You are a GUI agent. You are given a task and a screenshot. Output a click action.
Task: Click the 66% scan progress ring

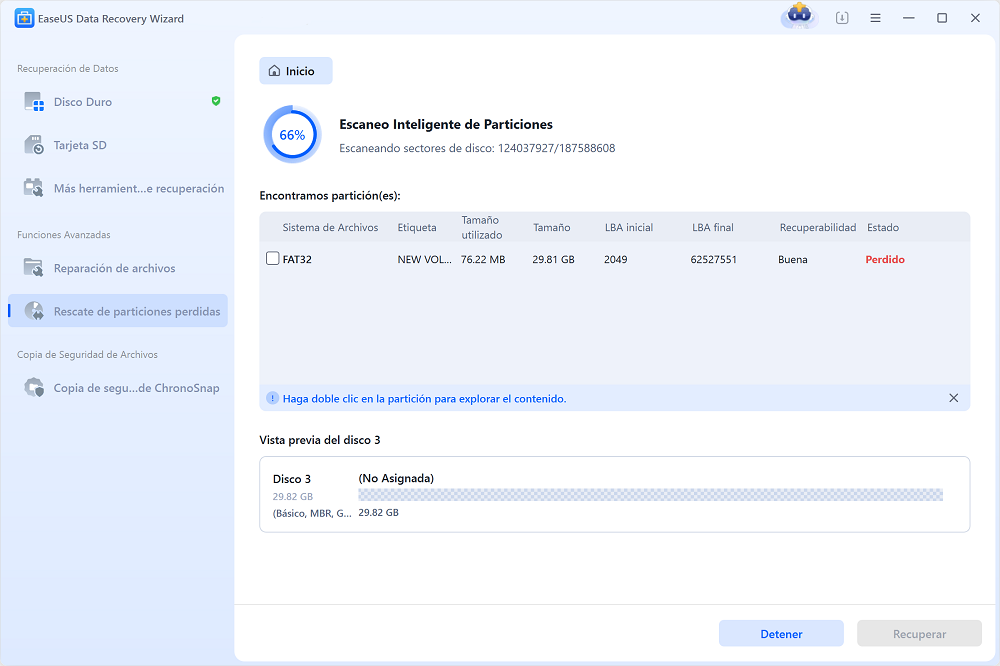coord(292,135)
